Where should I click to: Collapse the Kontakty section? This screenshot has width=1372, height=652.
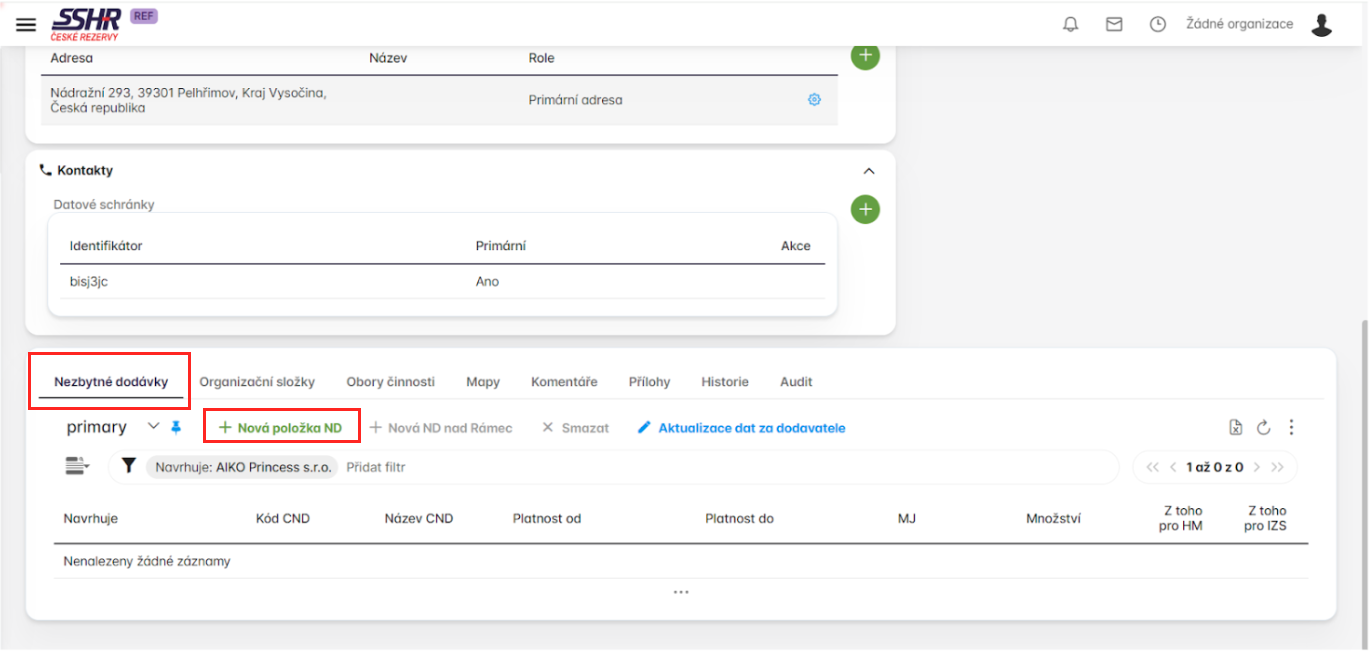pos(868,171)
